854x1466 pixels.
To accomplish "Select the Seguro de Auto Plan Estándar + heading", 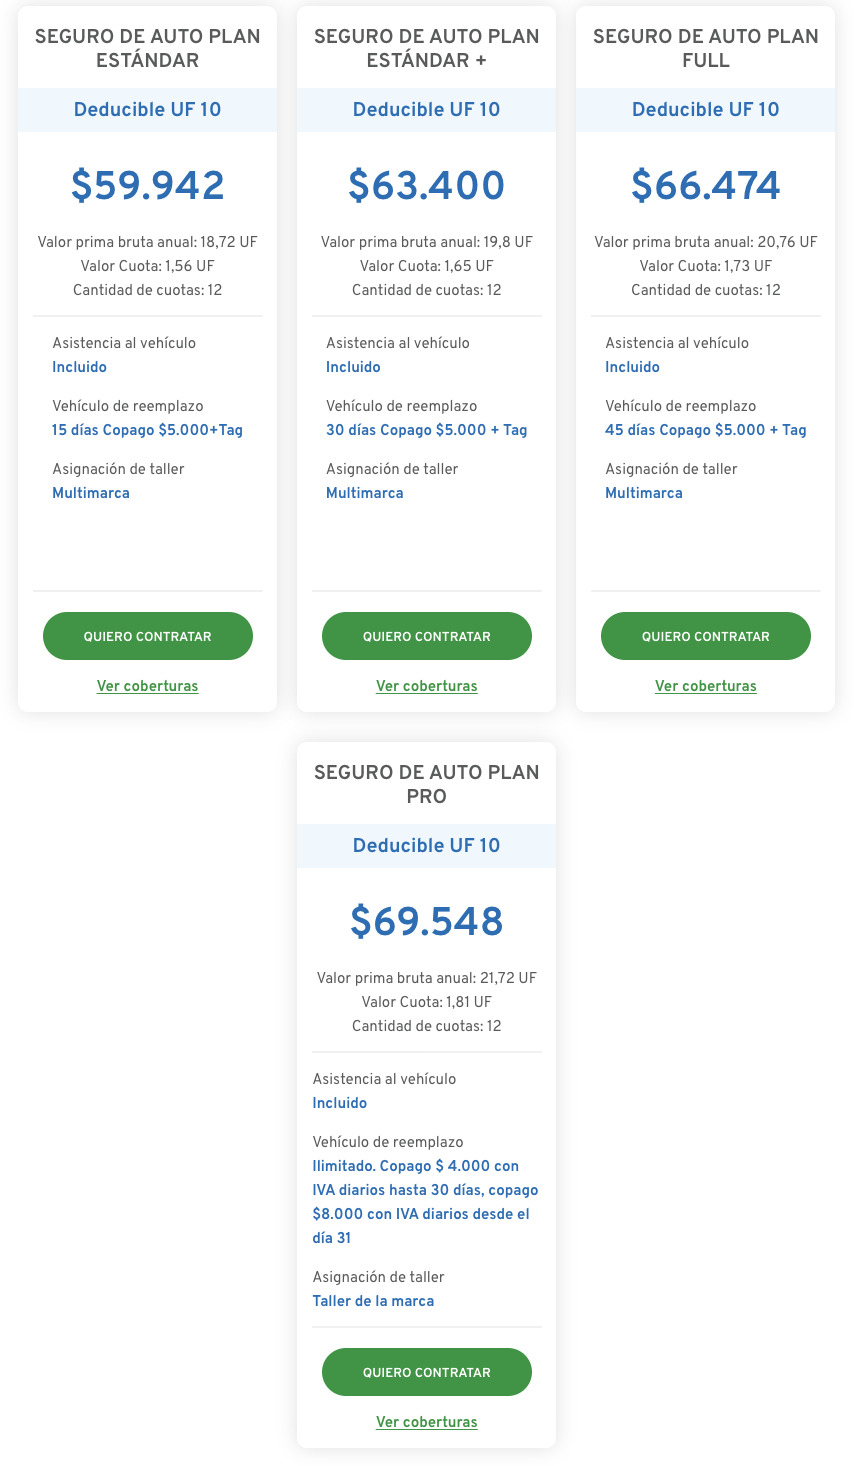I will coord(426,48).
